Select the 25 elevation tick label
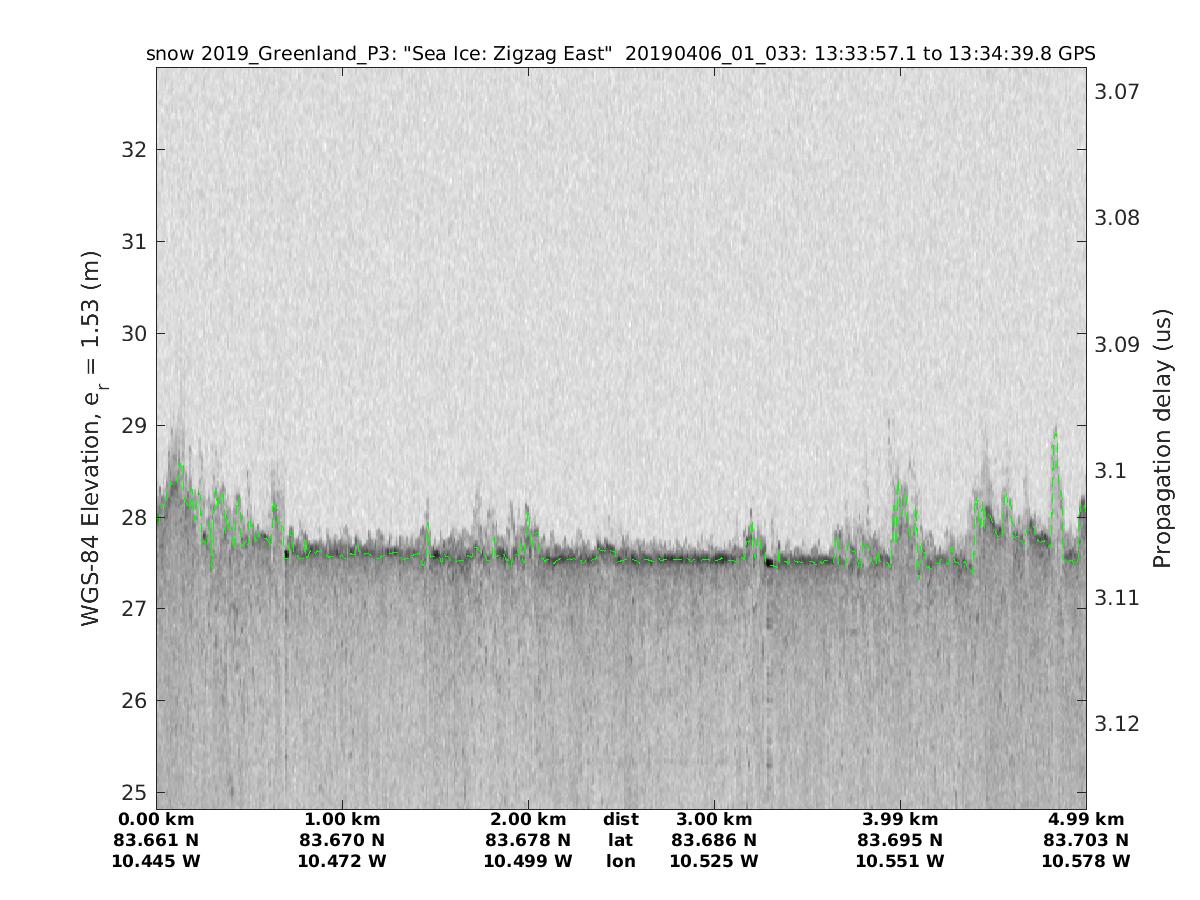1200x900 pixels. click(133, 793)
